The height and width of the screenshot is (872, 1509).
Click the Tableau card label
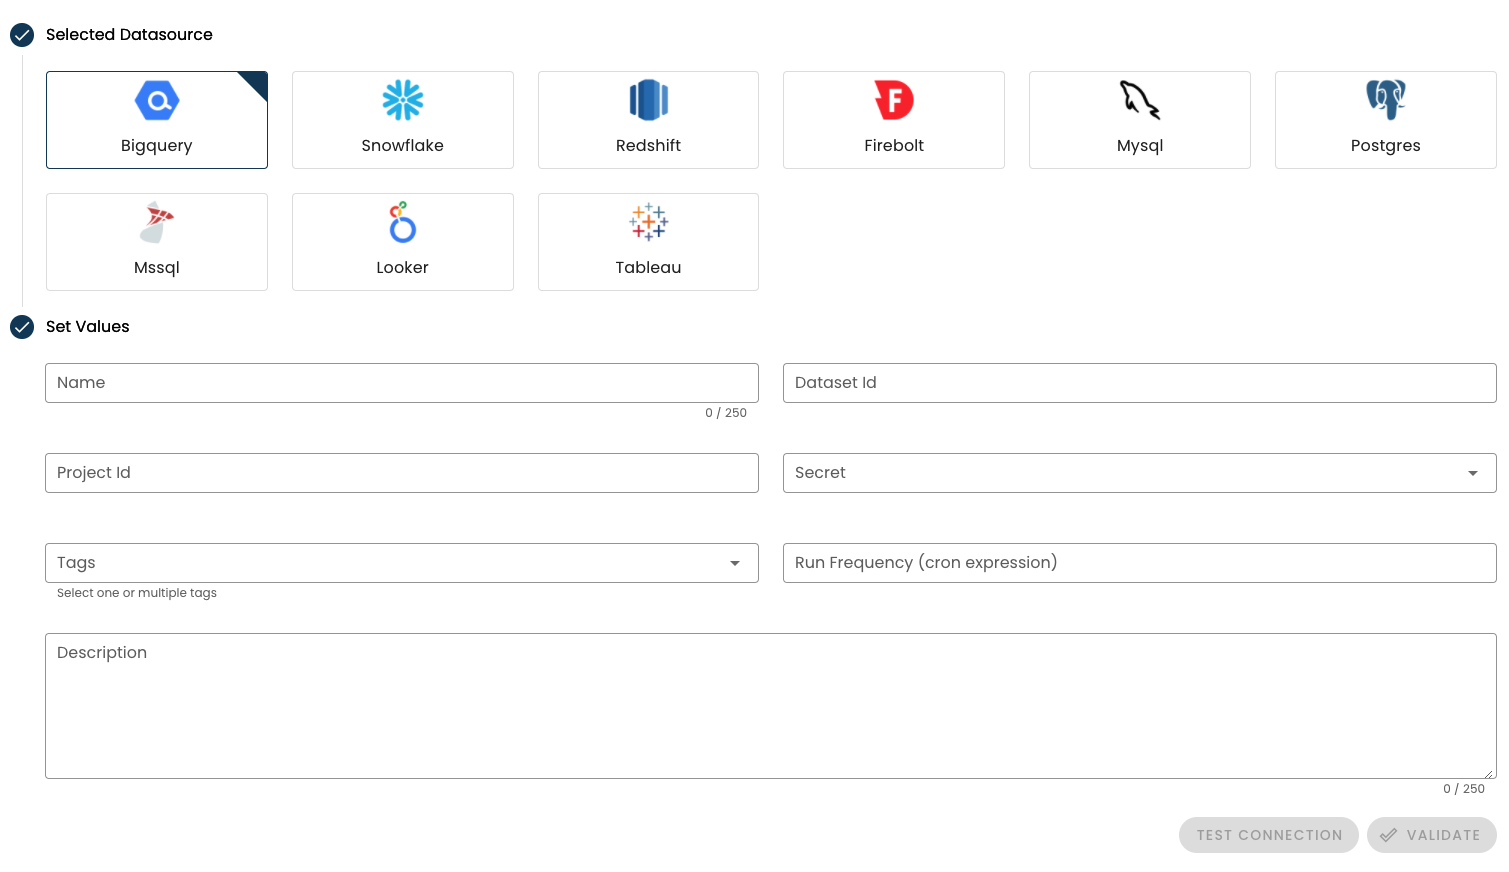649,268
